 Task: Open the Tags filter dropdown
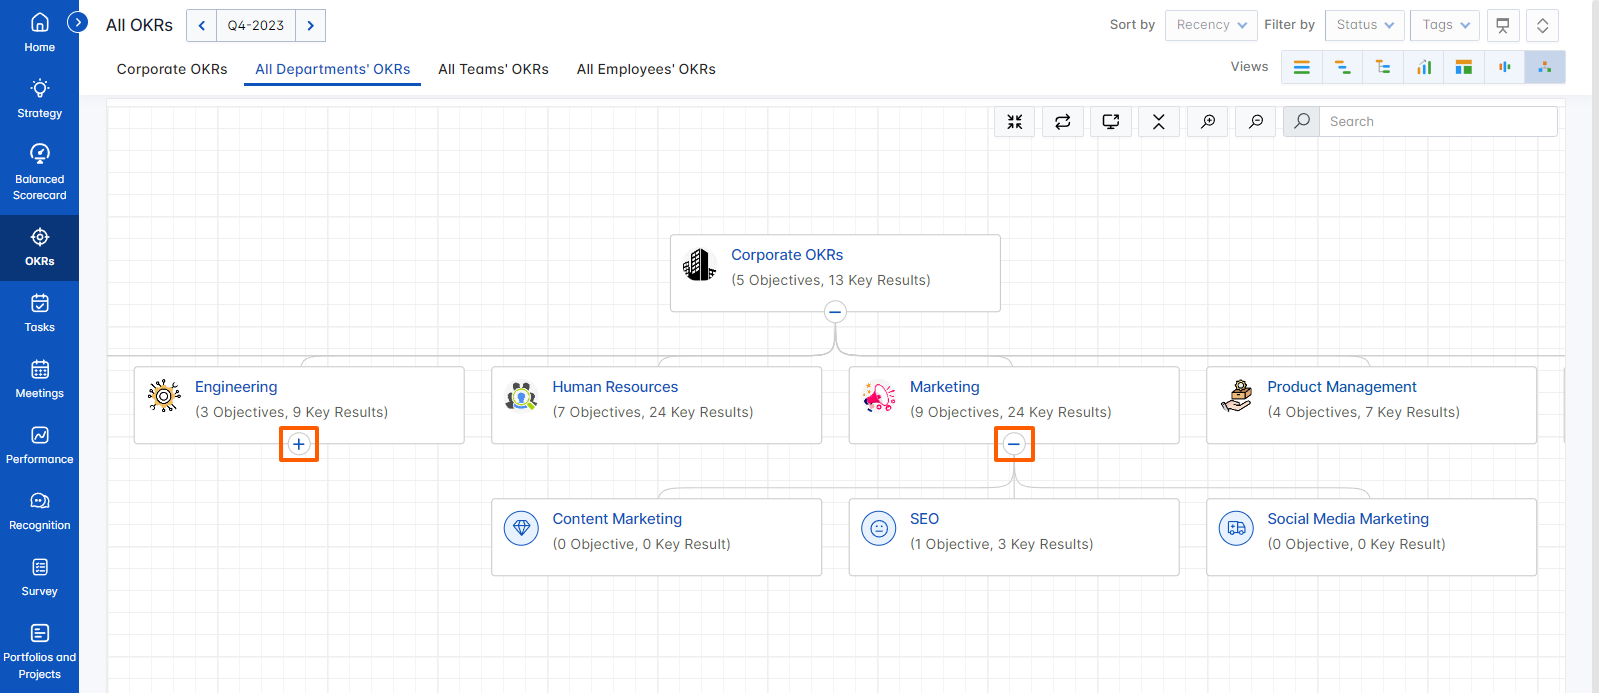click(x=1445, y=25)
